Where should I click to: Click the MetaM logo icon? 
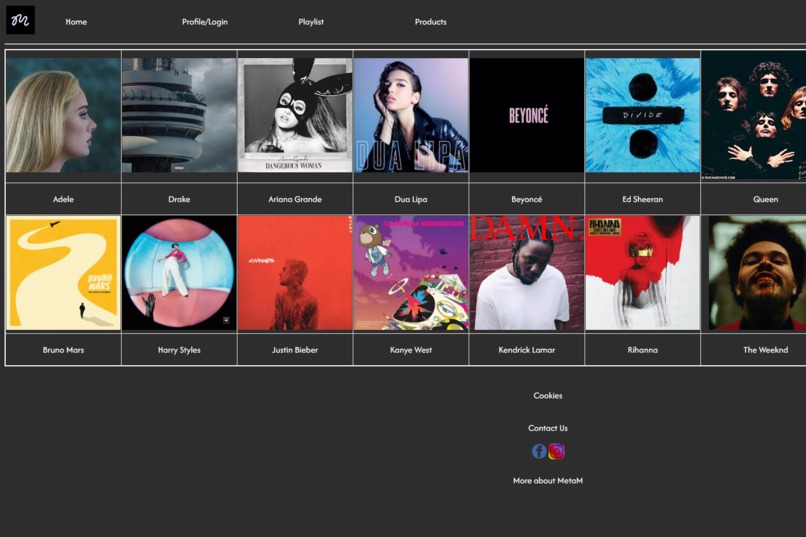pyautogui.click(x=21, y=20)
